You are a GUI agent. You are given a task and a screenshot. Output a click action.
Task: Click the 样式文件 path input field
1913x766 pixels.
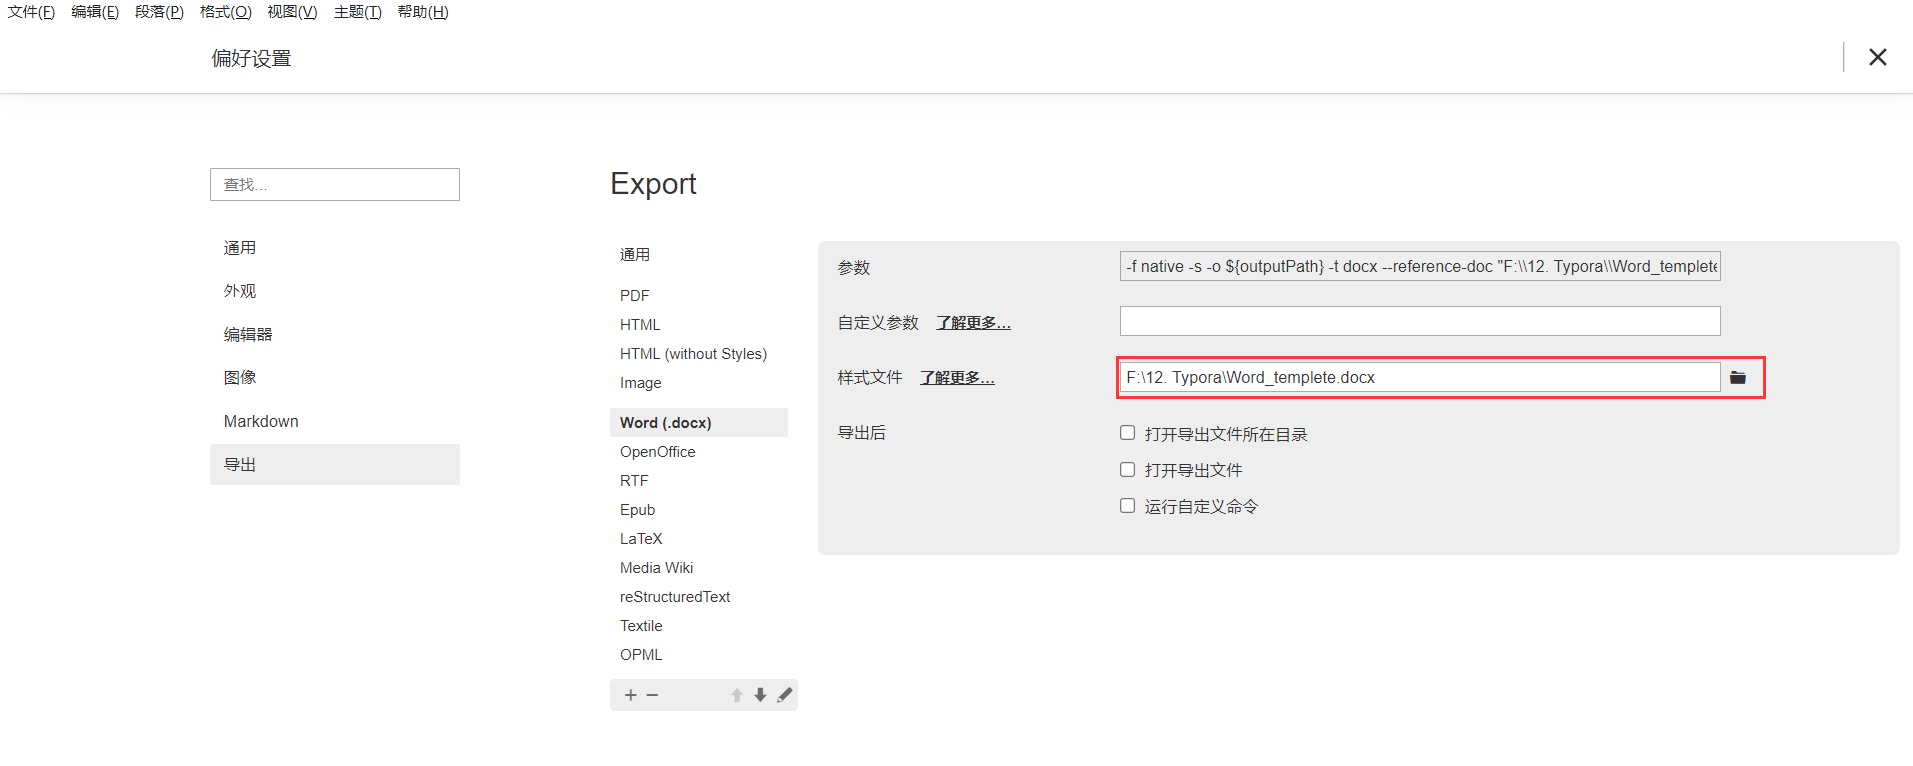tap(1420, 377)
